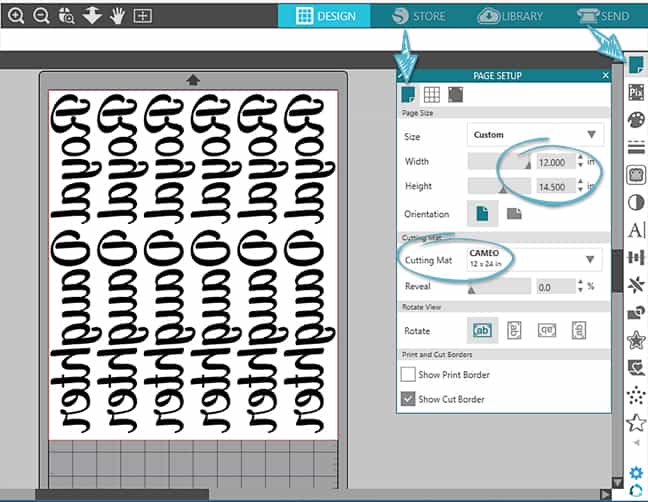Open the grid settings tab icon

tap(433, 95)
